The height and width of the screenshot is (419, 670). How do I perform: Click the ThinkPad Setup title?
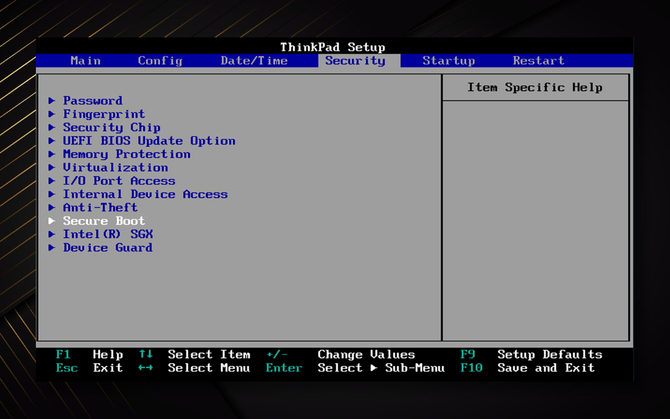click(x=332, y=47)
